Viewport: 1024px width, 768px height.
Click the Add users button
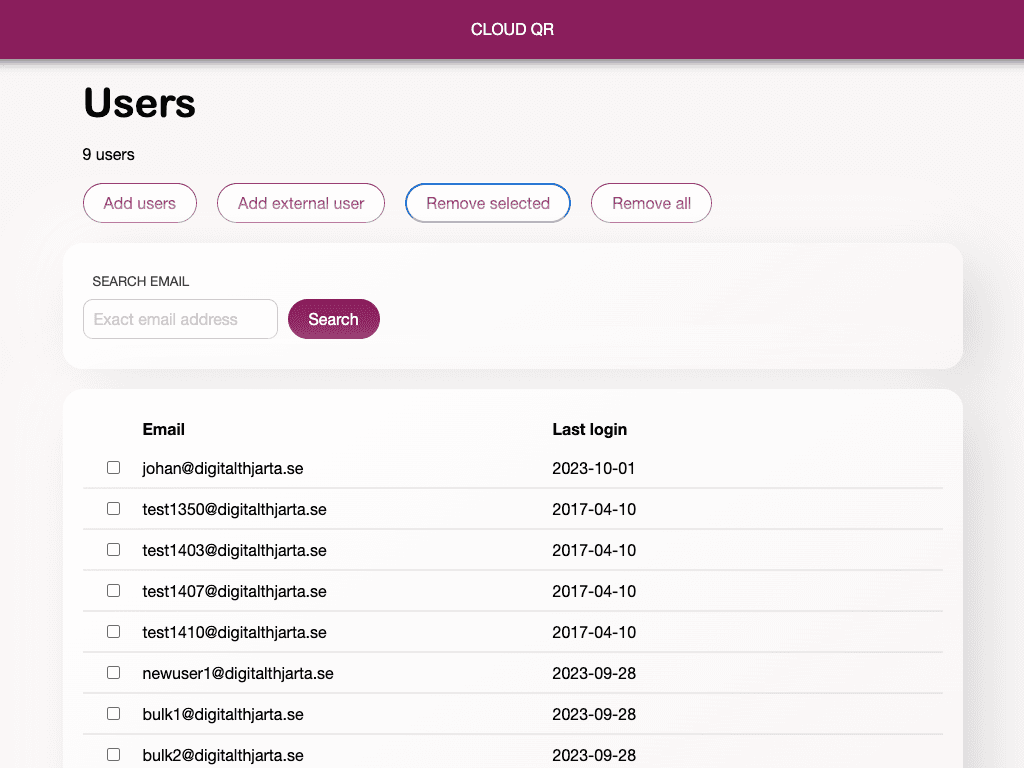point(139,203)
